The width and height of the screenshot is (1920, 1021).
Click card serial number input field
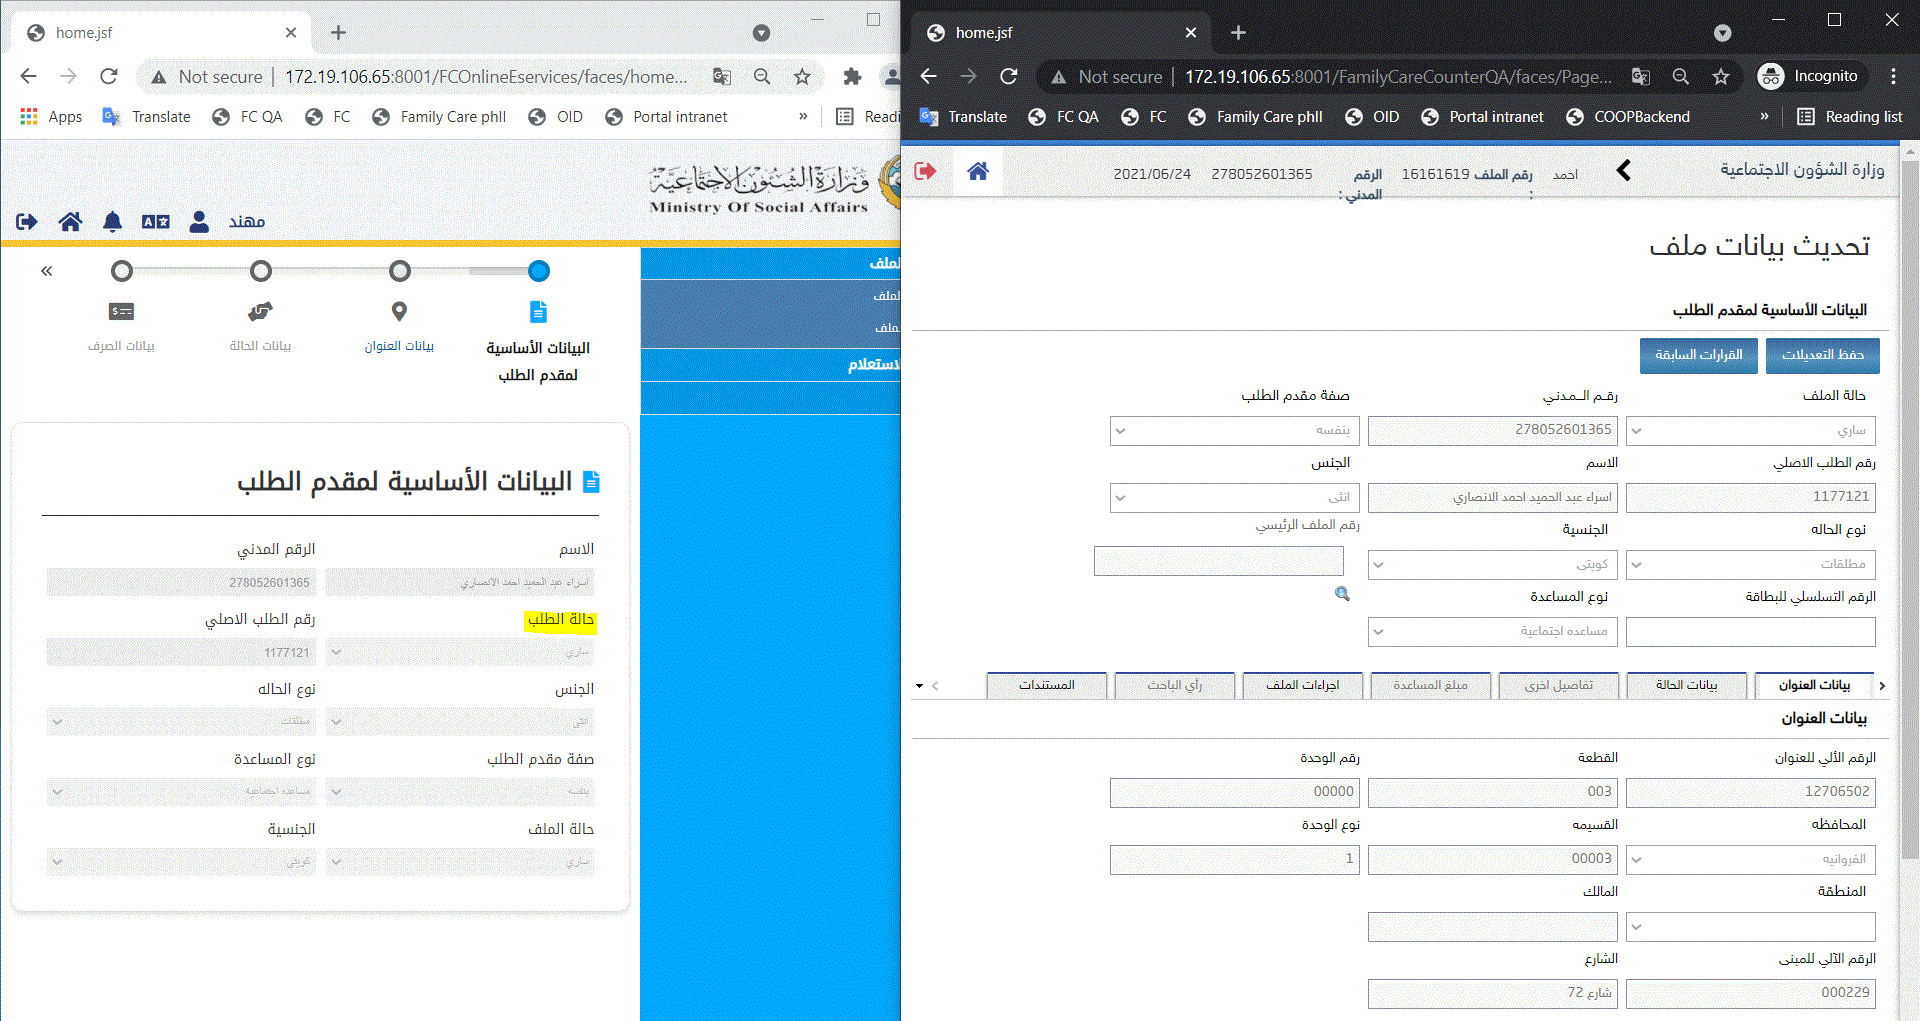pos(1751,632)
